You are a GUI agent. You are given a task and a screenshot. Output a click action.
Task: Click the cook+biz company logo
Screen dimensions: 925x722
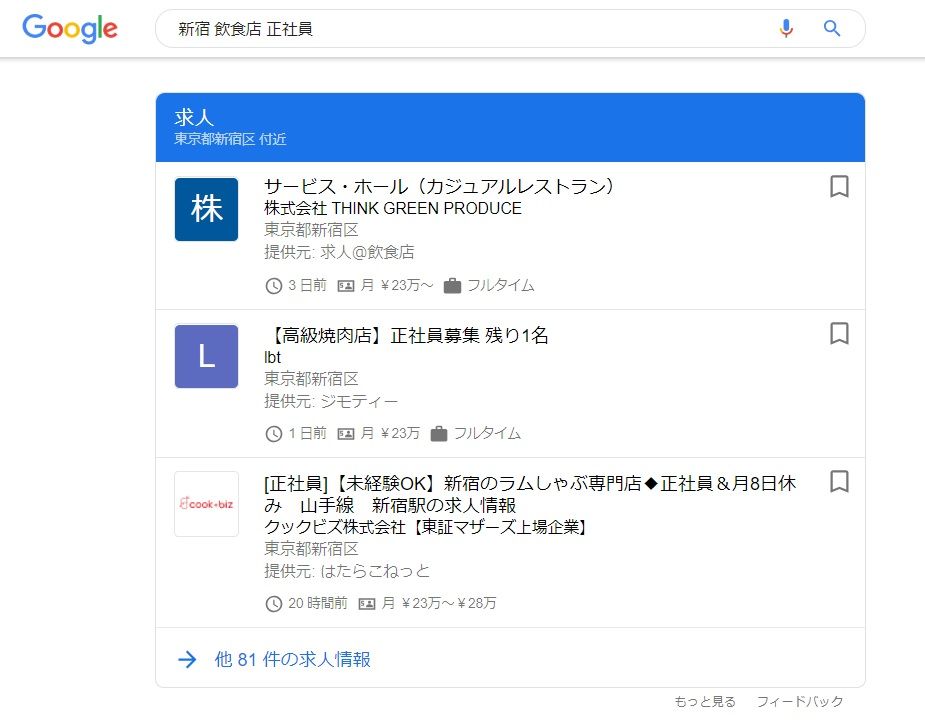click(x=206, y=504)
